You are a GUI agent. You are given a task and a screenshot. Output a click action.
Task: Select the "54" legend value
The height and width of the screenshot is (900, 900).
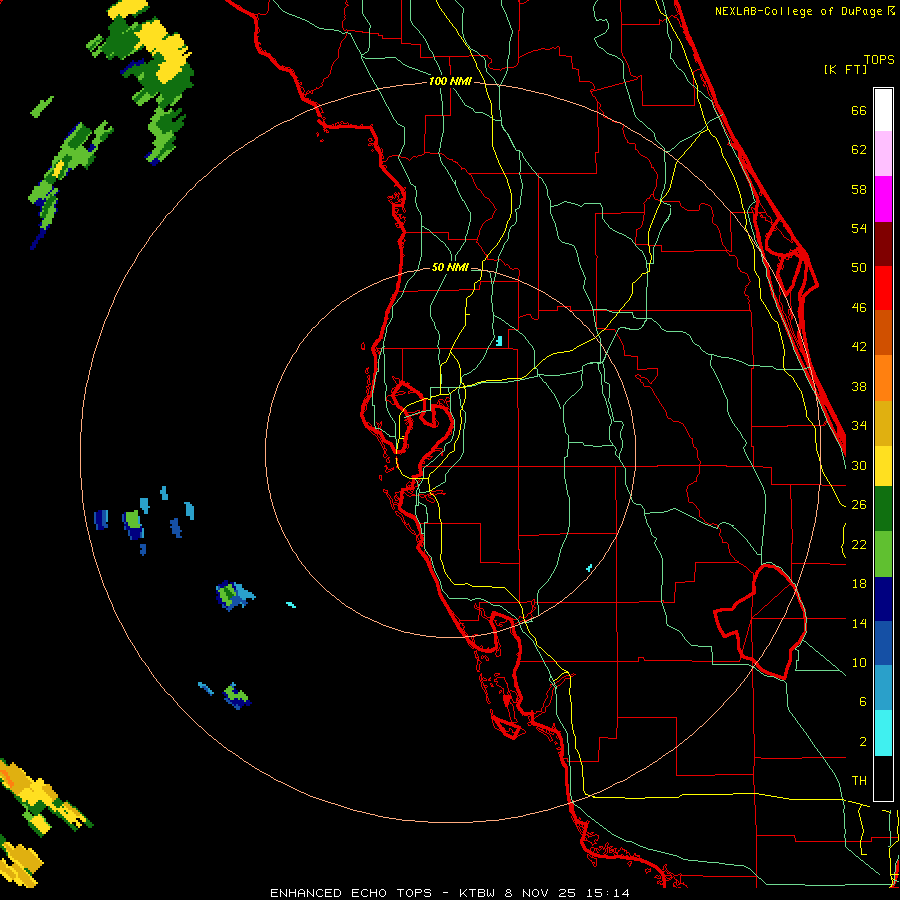[859, 228]
